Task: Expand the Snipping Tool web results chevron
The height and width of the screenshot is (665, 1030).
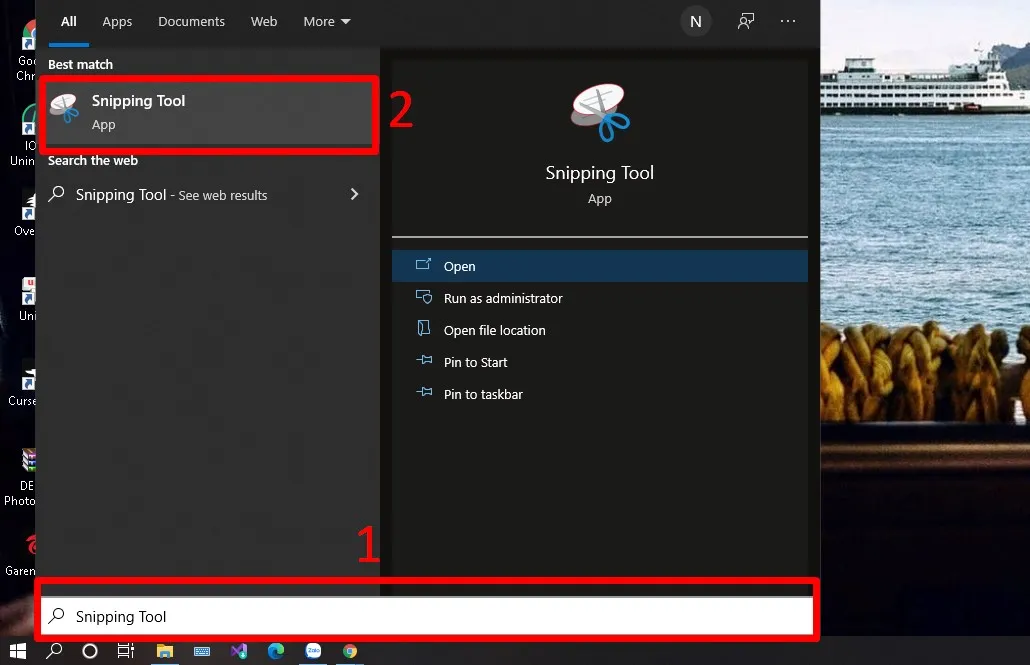Action: (x=354, y=194)
